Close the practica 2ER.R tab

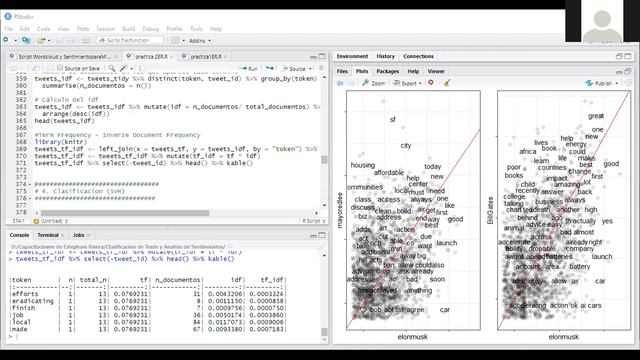point(172,57)
